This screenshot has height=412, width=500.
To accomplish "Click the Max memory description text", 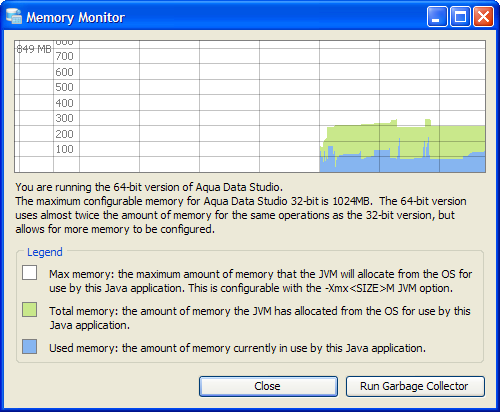I will [261, 281].
